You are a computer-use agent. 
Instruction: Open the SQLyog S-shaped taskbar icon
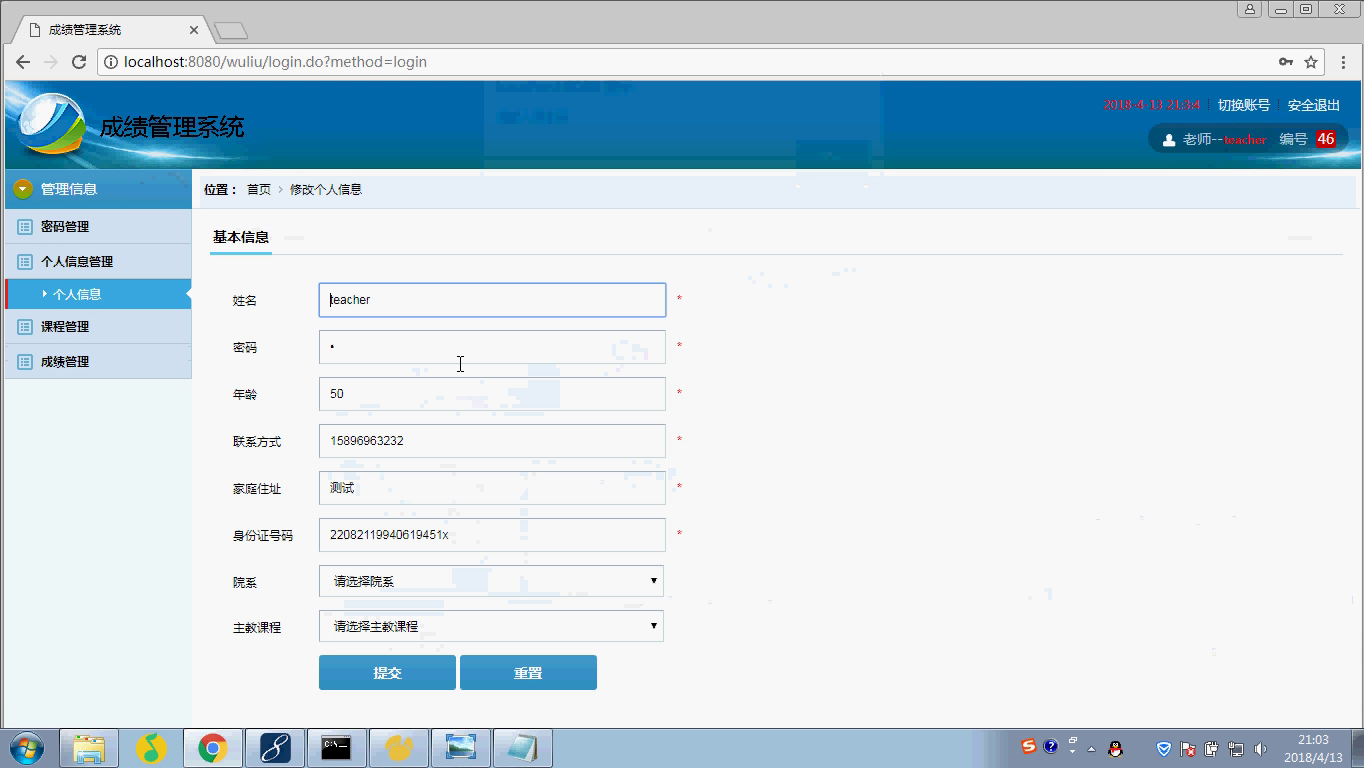coord(274,747)
